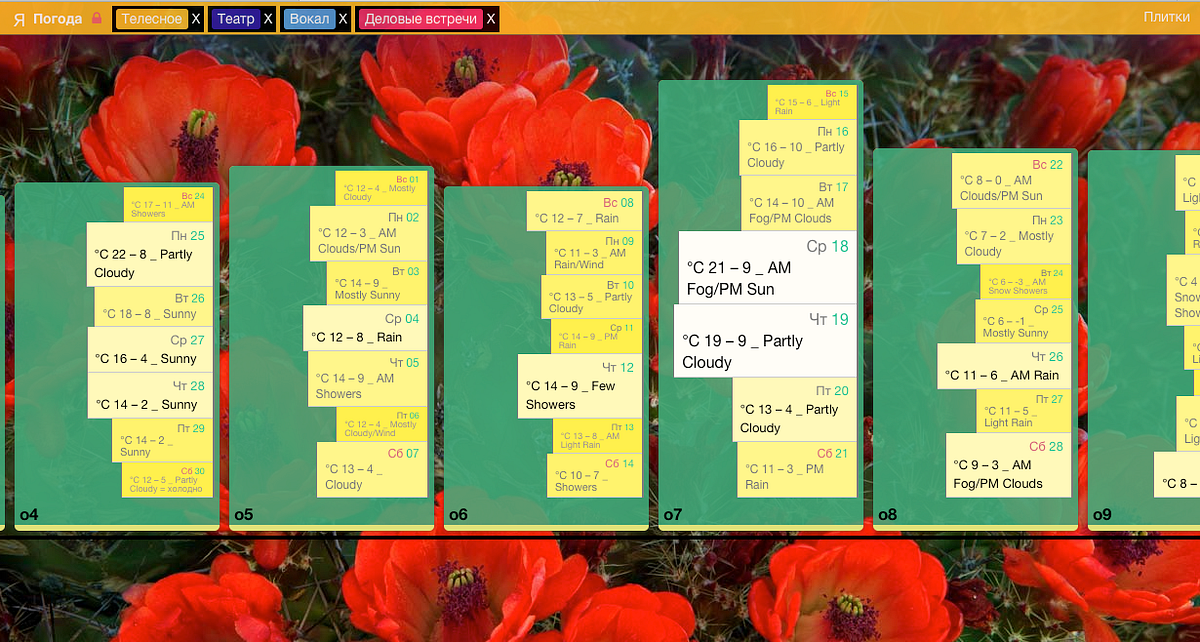Open the Чт 12 Few Showers card

pyautogui.click(x=580, y=386)
